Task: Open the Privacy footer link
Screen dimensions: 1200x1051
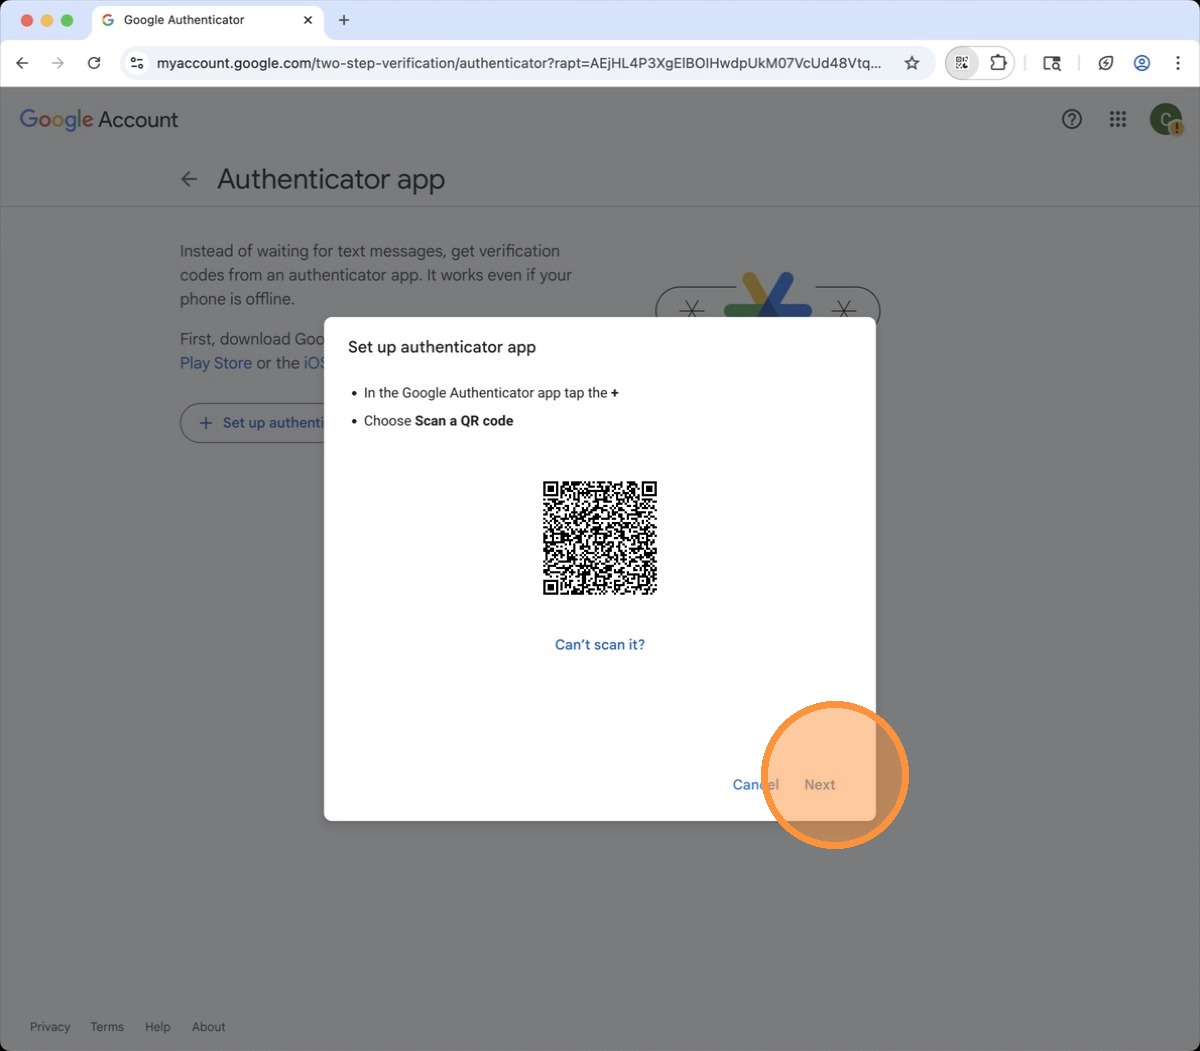Action: click(50, 1027)
